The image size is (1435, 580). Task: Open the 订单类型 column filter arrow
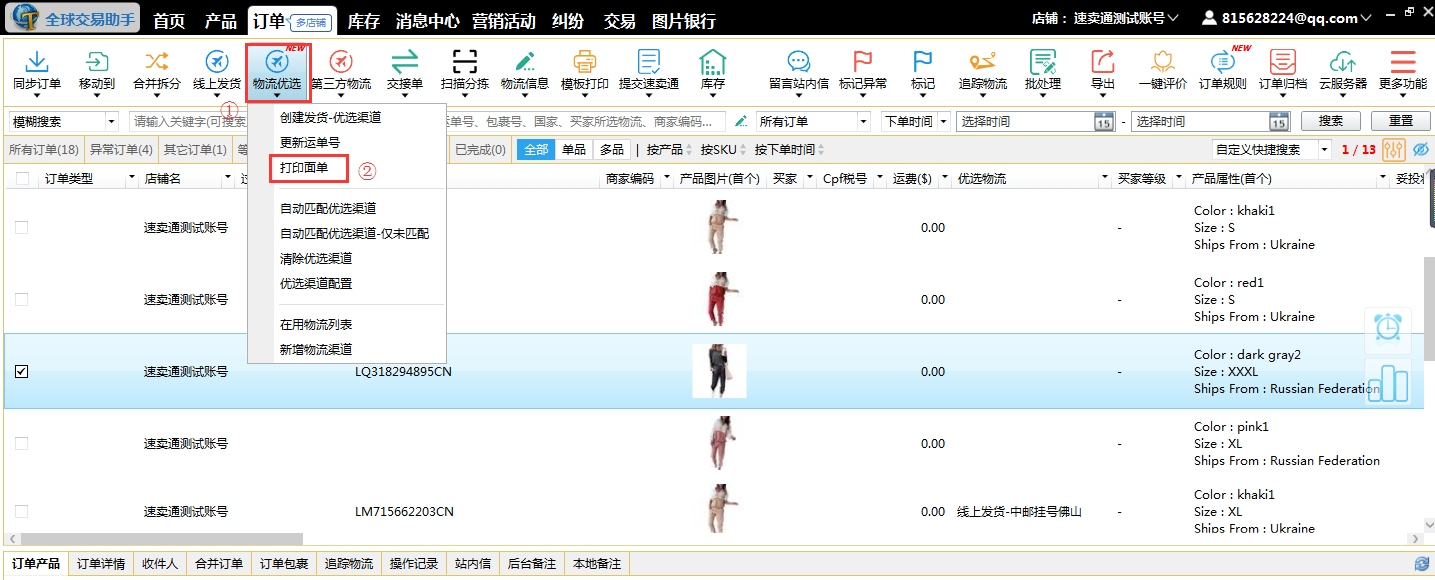coord(131,179)
